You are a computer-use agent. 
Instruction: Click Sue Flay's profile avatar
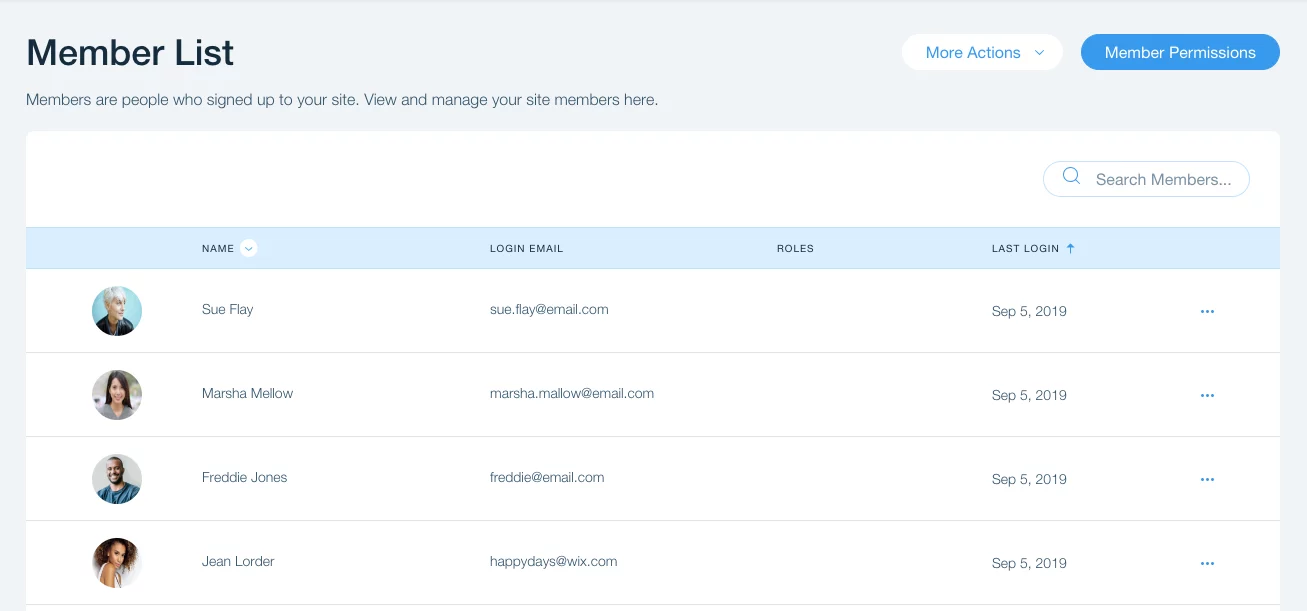(x=117, y=311)
